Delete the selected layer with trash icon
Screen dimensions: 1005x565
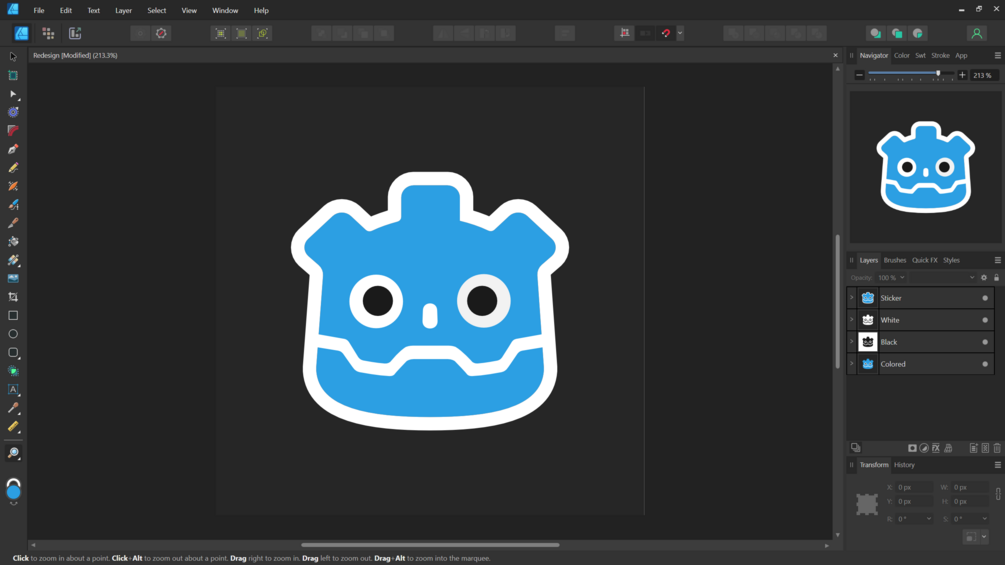997,448
